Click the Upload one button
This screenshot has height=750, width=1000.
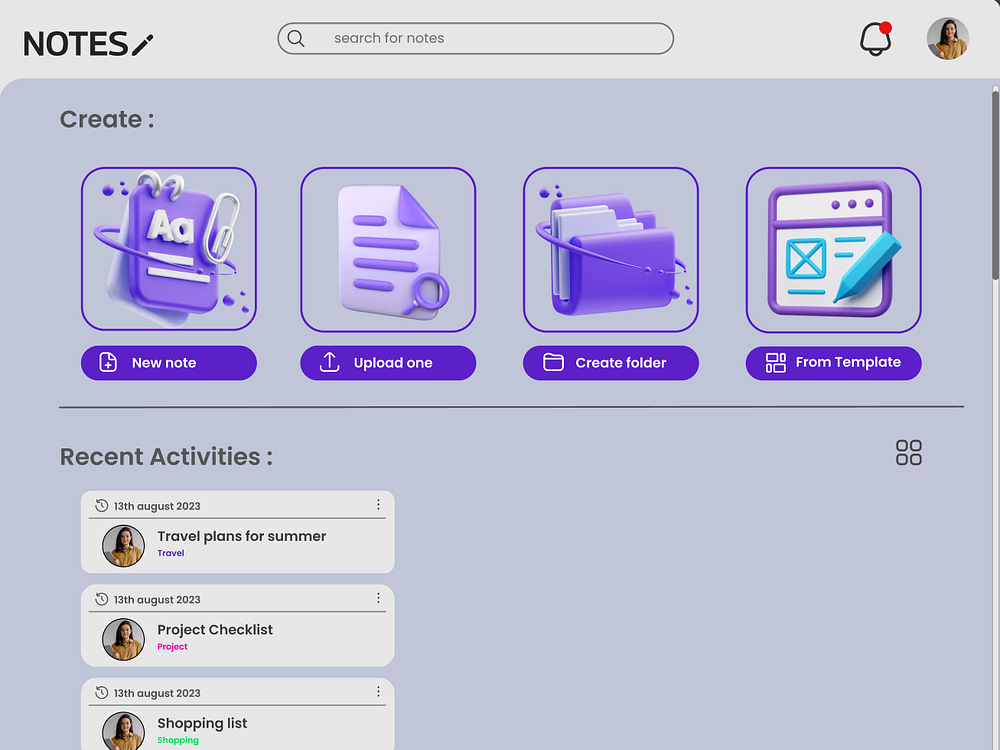pyautogui.click(x=388, y=363)
